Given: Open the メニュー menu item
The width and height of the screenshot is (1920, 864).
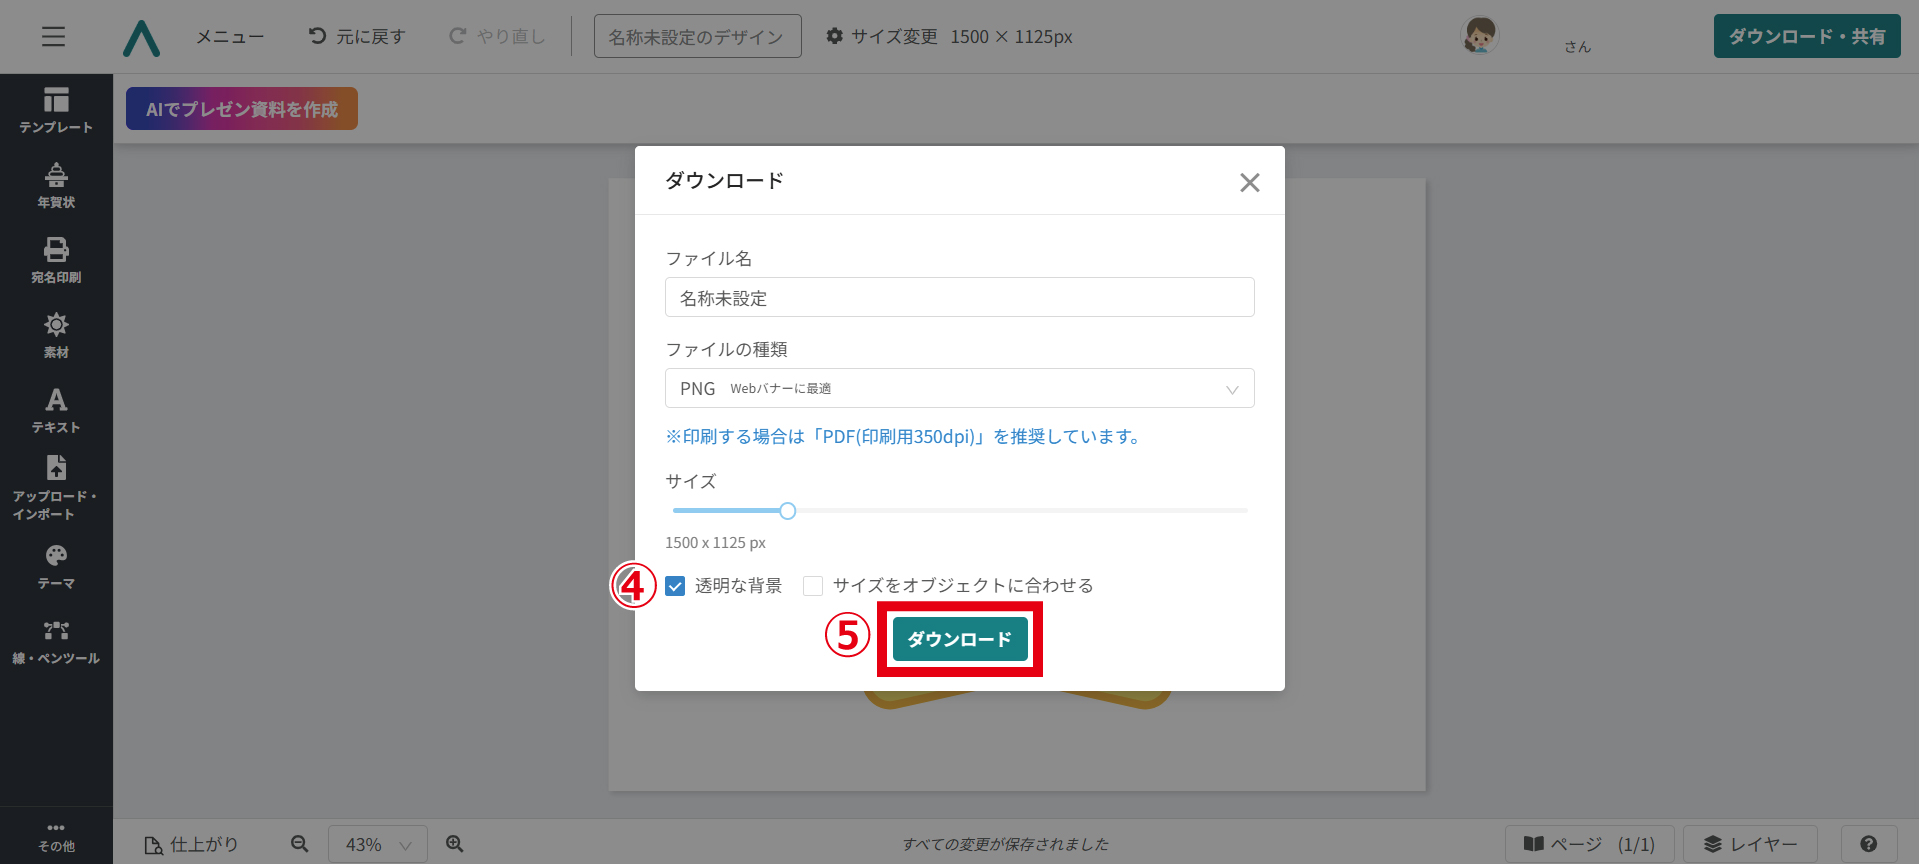Looking at the screenshot, I should click(230, 37).
